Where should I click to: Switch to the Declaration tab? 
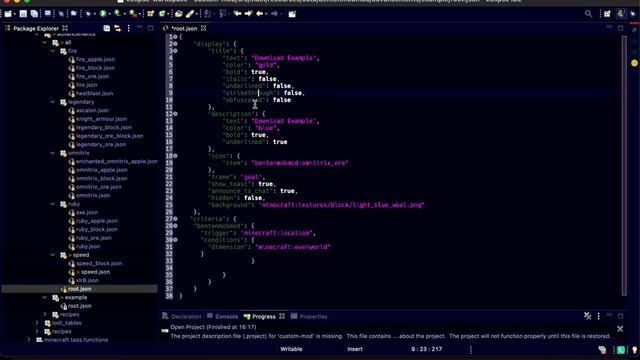coord(182,316)
